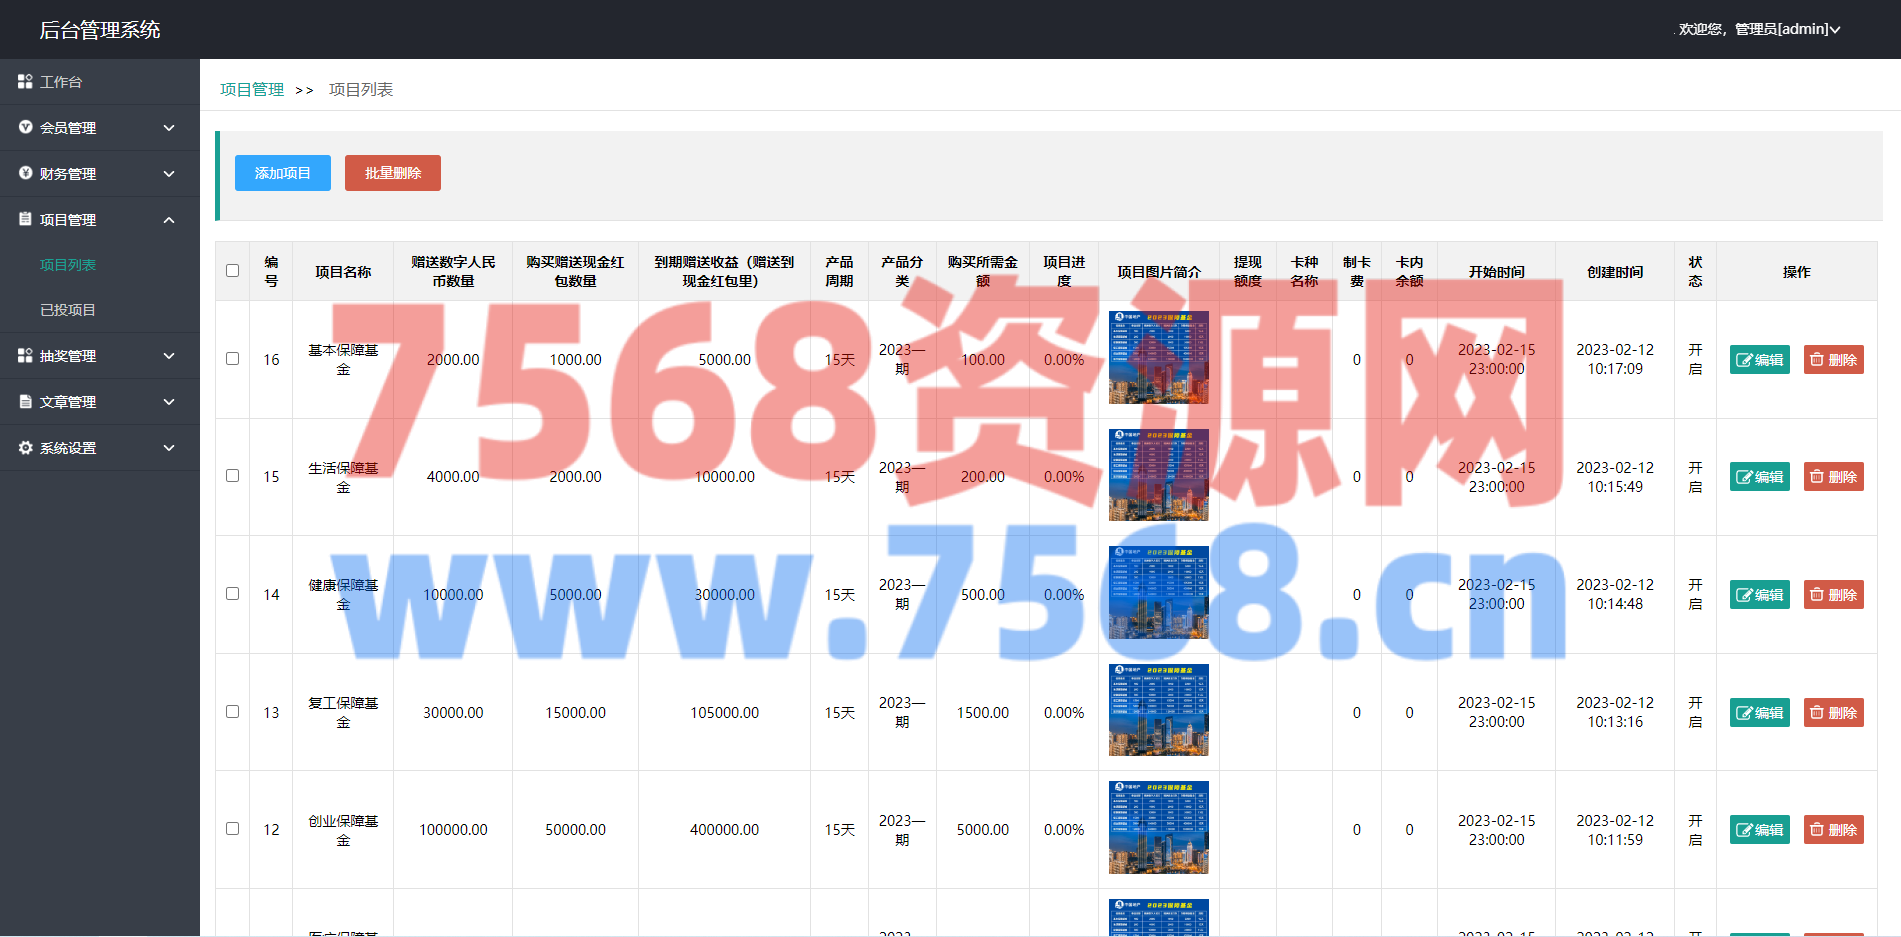
Task: Click the 文章管理 document icon
Action: [x=25, y=402]
